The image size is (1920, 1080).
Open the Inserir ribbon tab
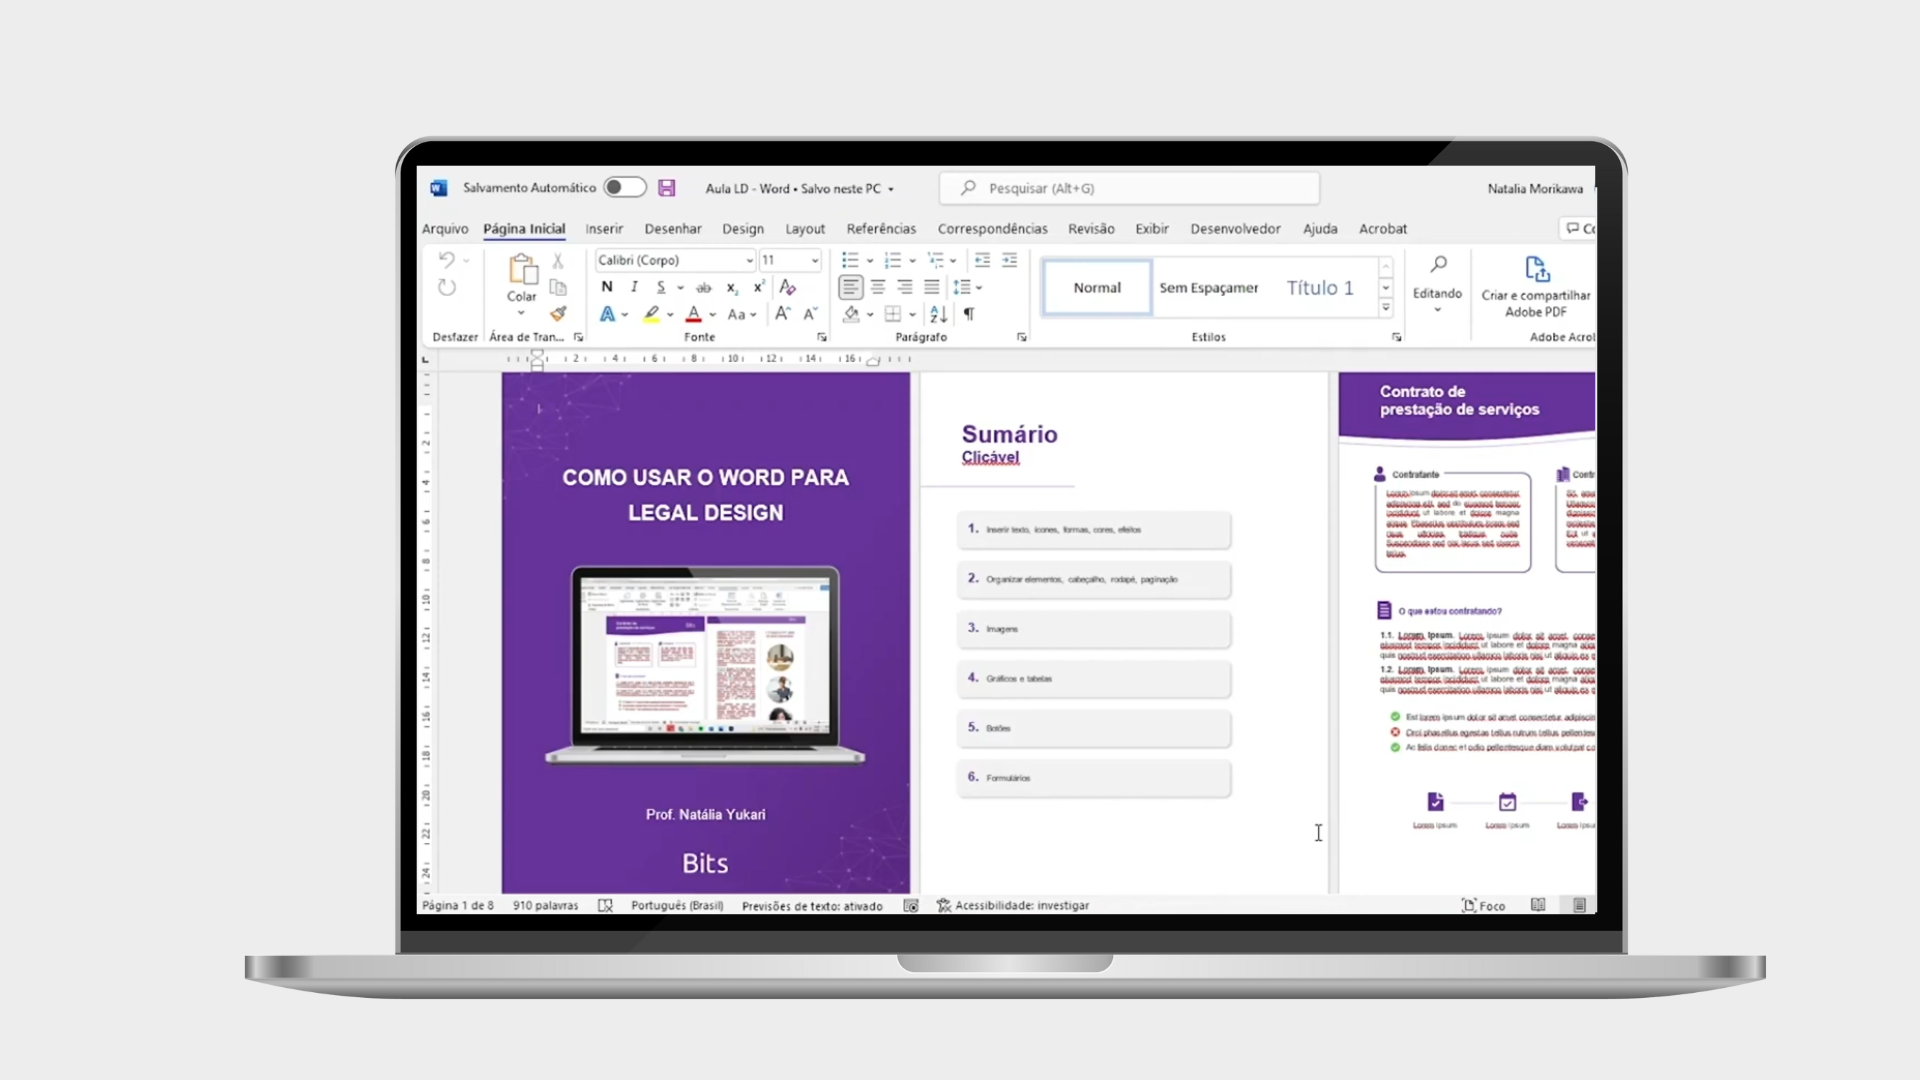[604, 228]
